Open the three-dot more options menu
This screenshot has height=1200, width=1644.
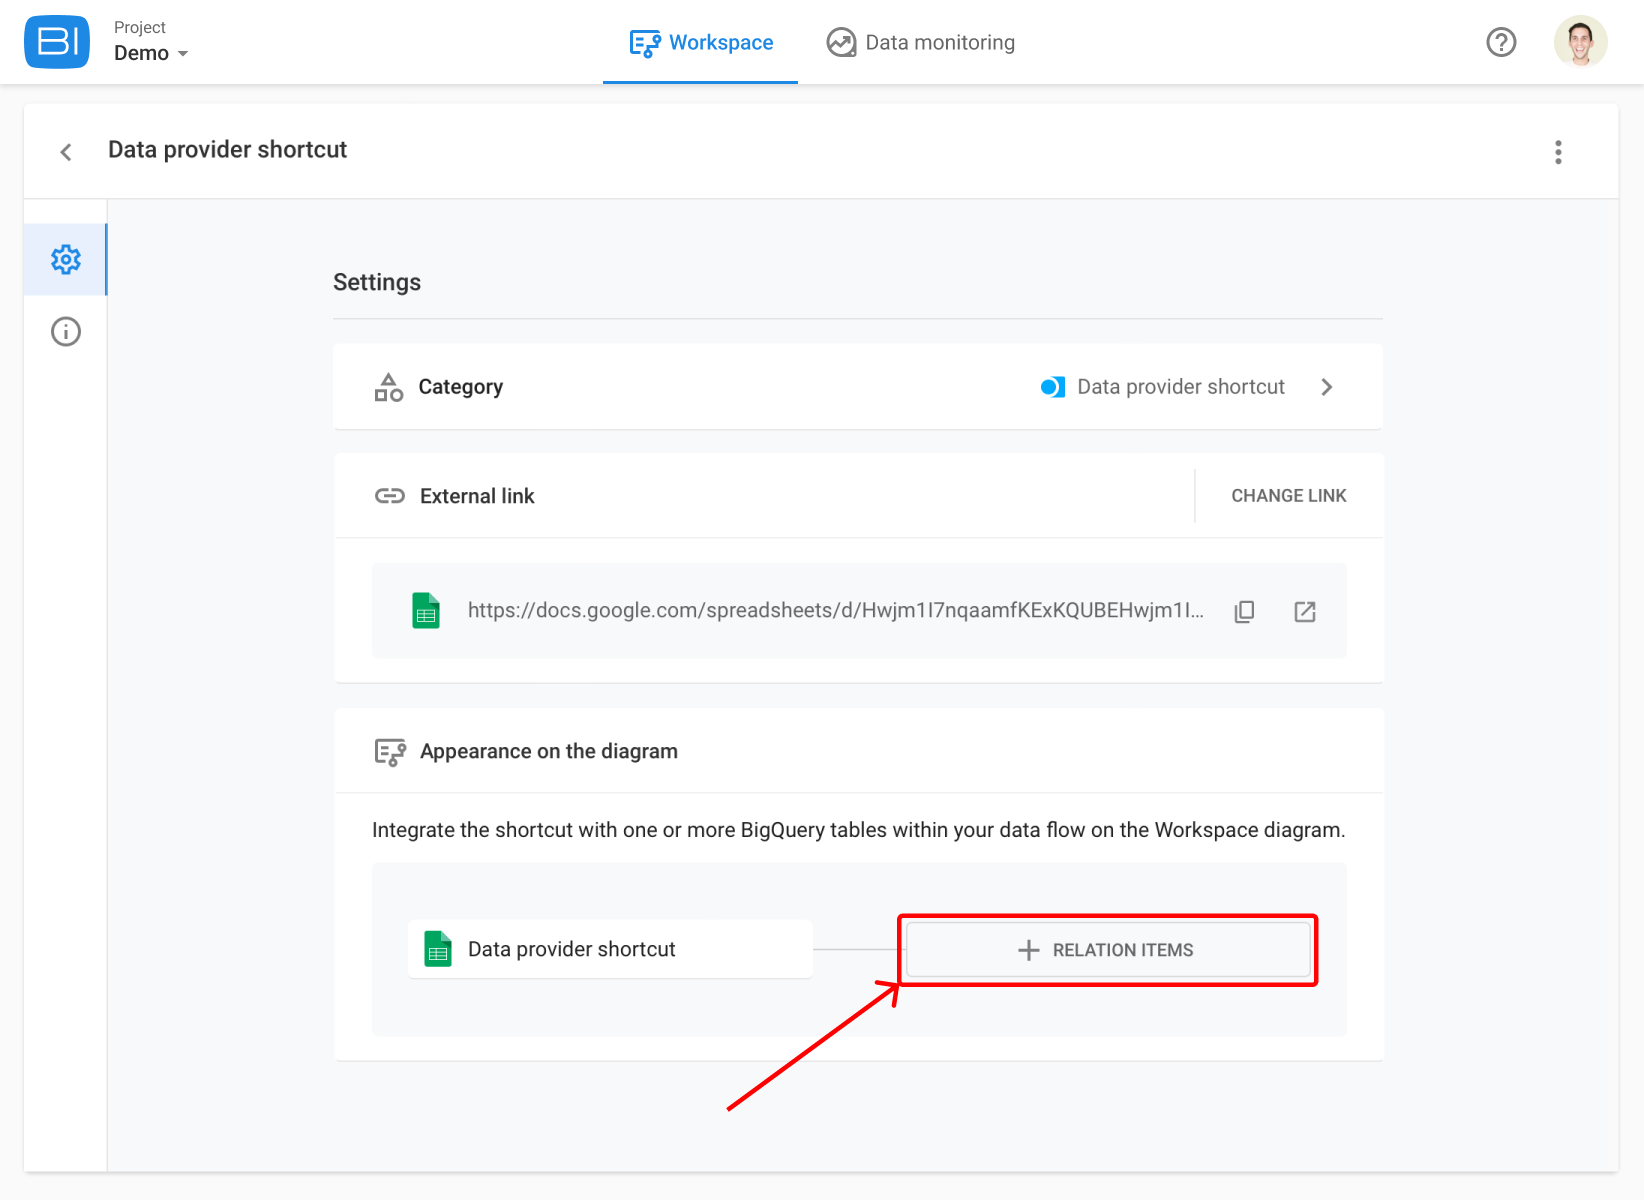[x=1558, y=152]
